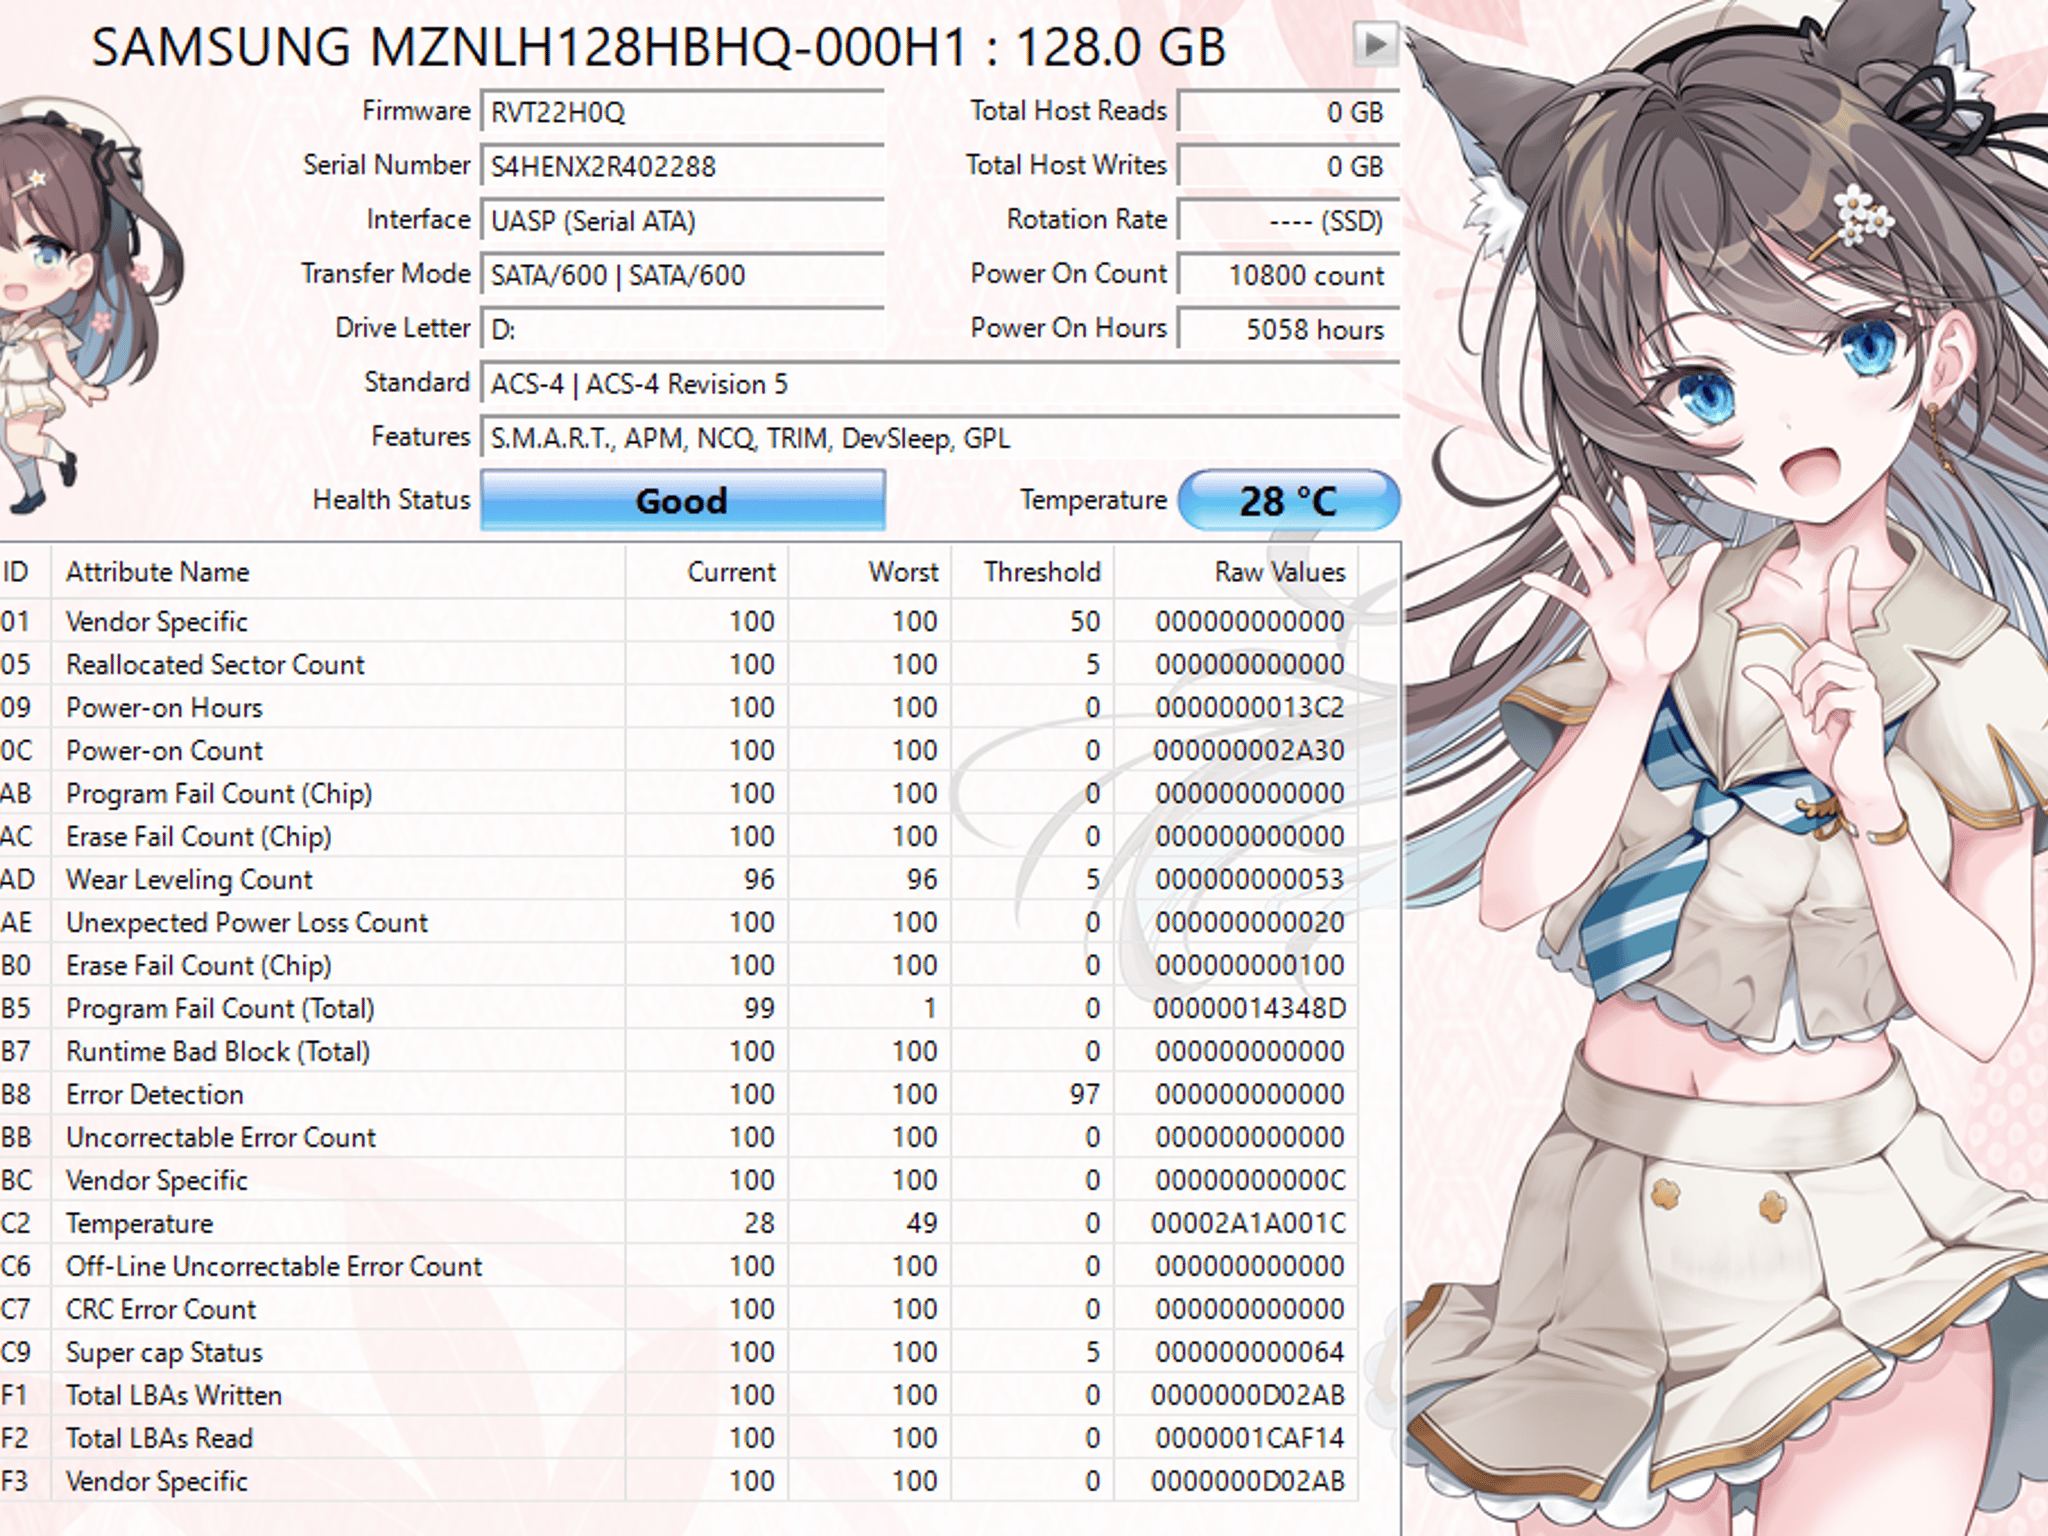
Task: Click the Drive Letter field D:
Action: (682, 329)
